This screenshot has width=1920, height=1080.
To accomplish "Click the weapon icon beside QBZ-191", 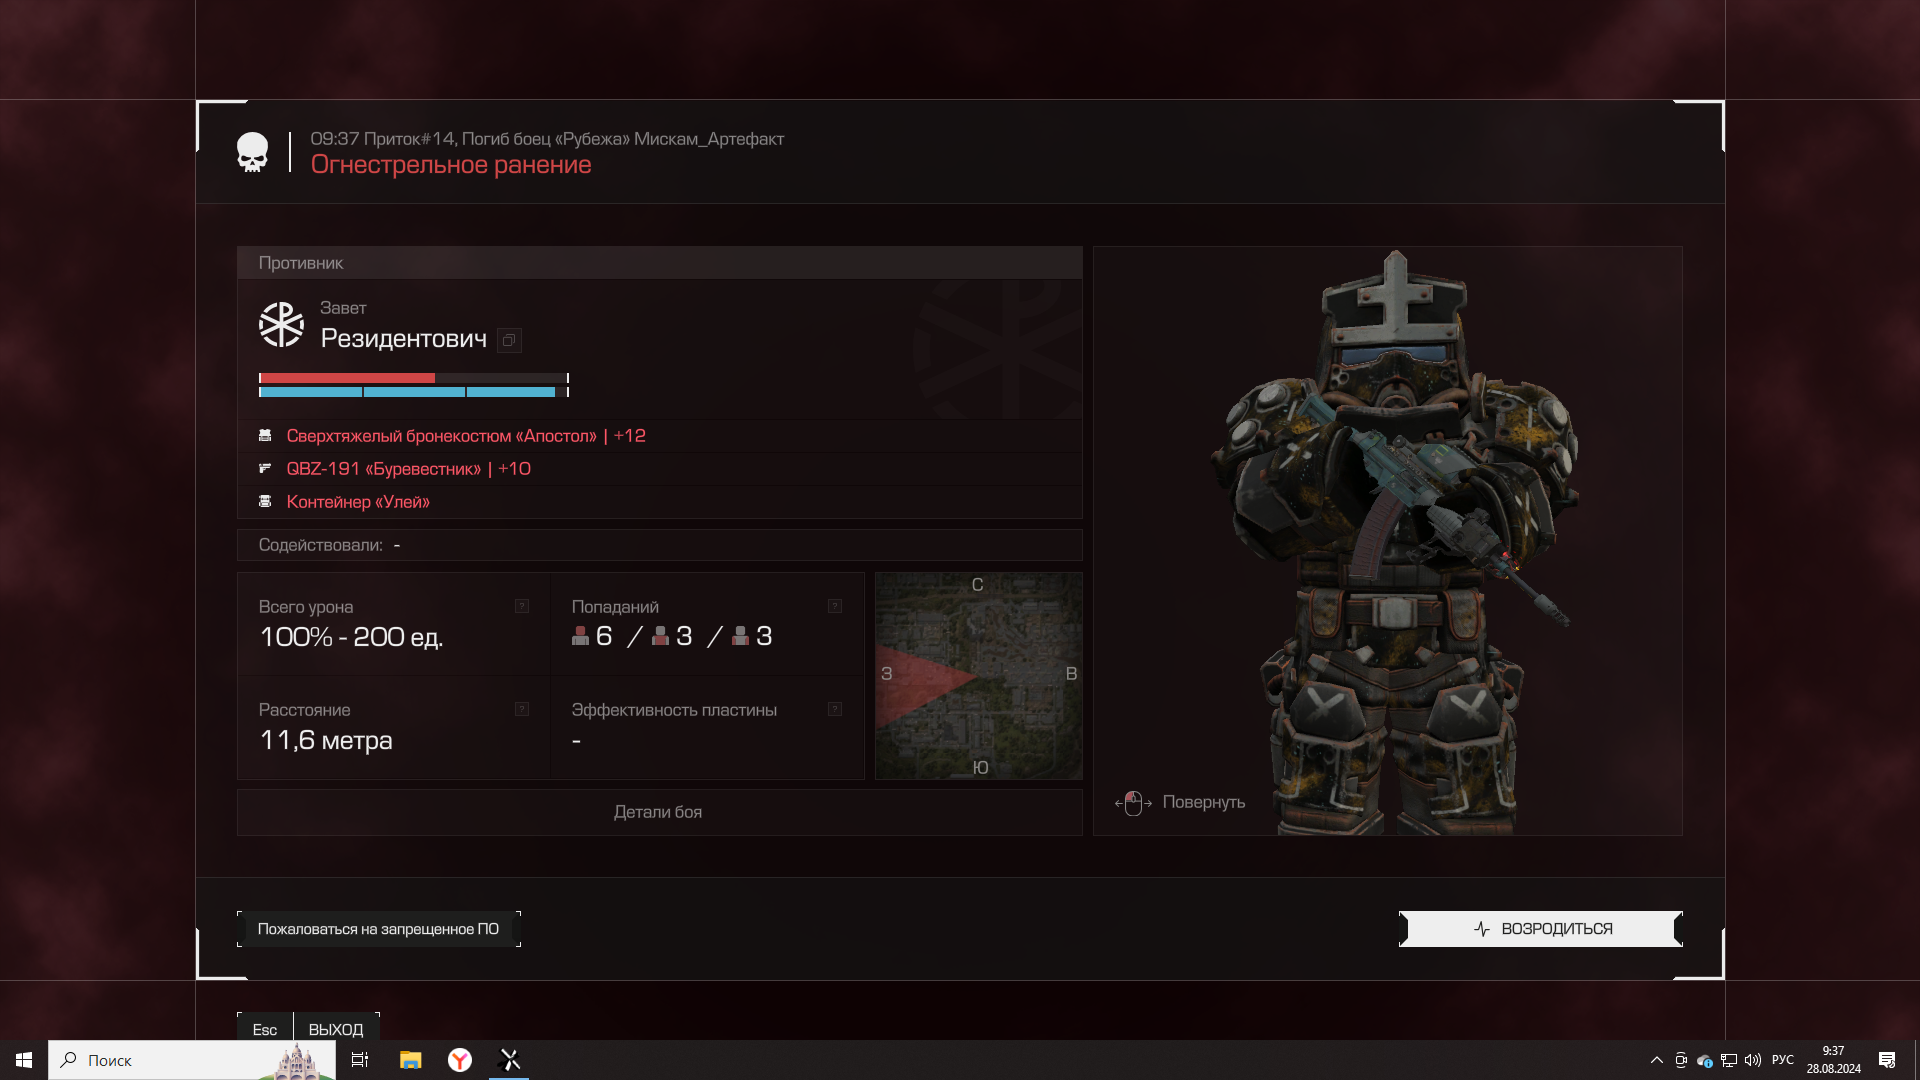I will (x=265, y=469).
